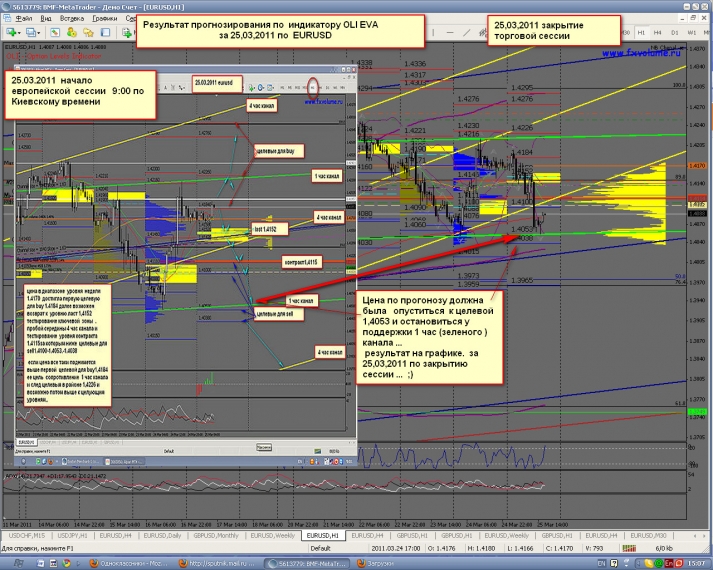Click the H: 1.4180 status bar value
Image resolution: width=713 pixels, height=570 pixels.
point(483,548)
